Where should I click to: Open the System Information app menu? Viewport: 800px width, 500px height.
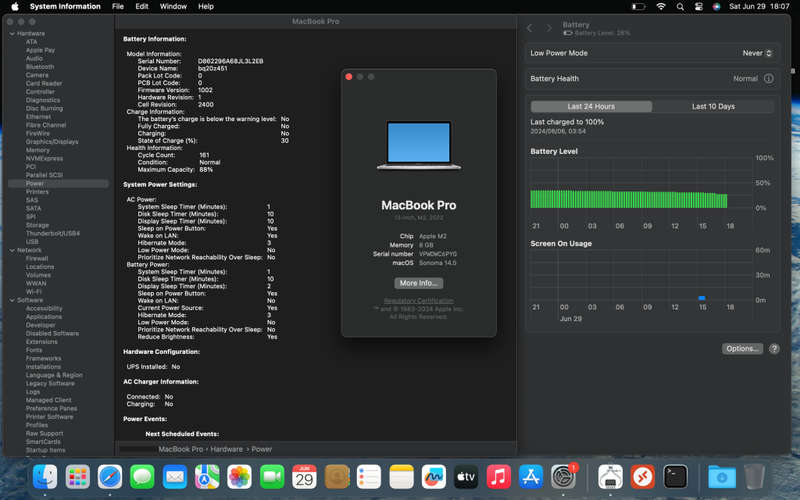click(x=65, y=7)
